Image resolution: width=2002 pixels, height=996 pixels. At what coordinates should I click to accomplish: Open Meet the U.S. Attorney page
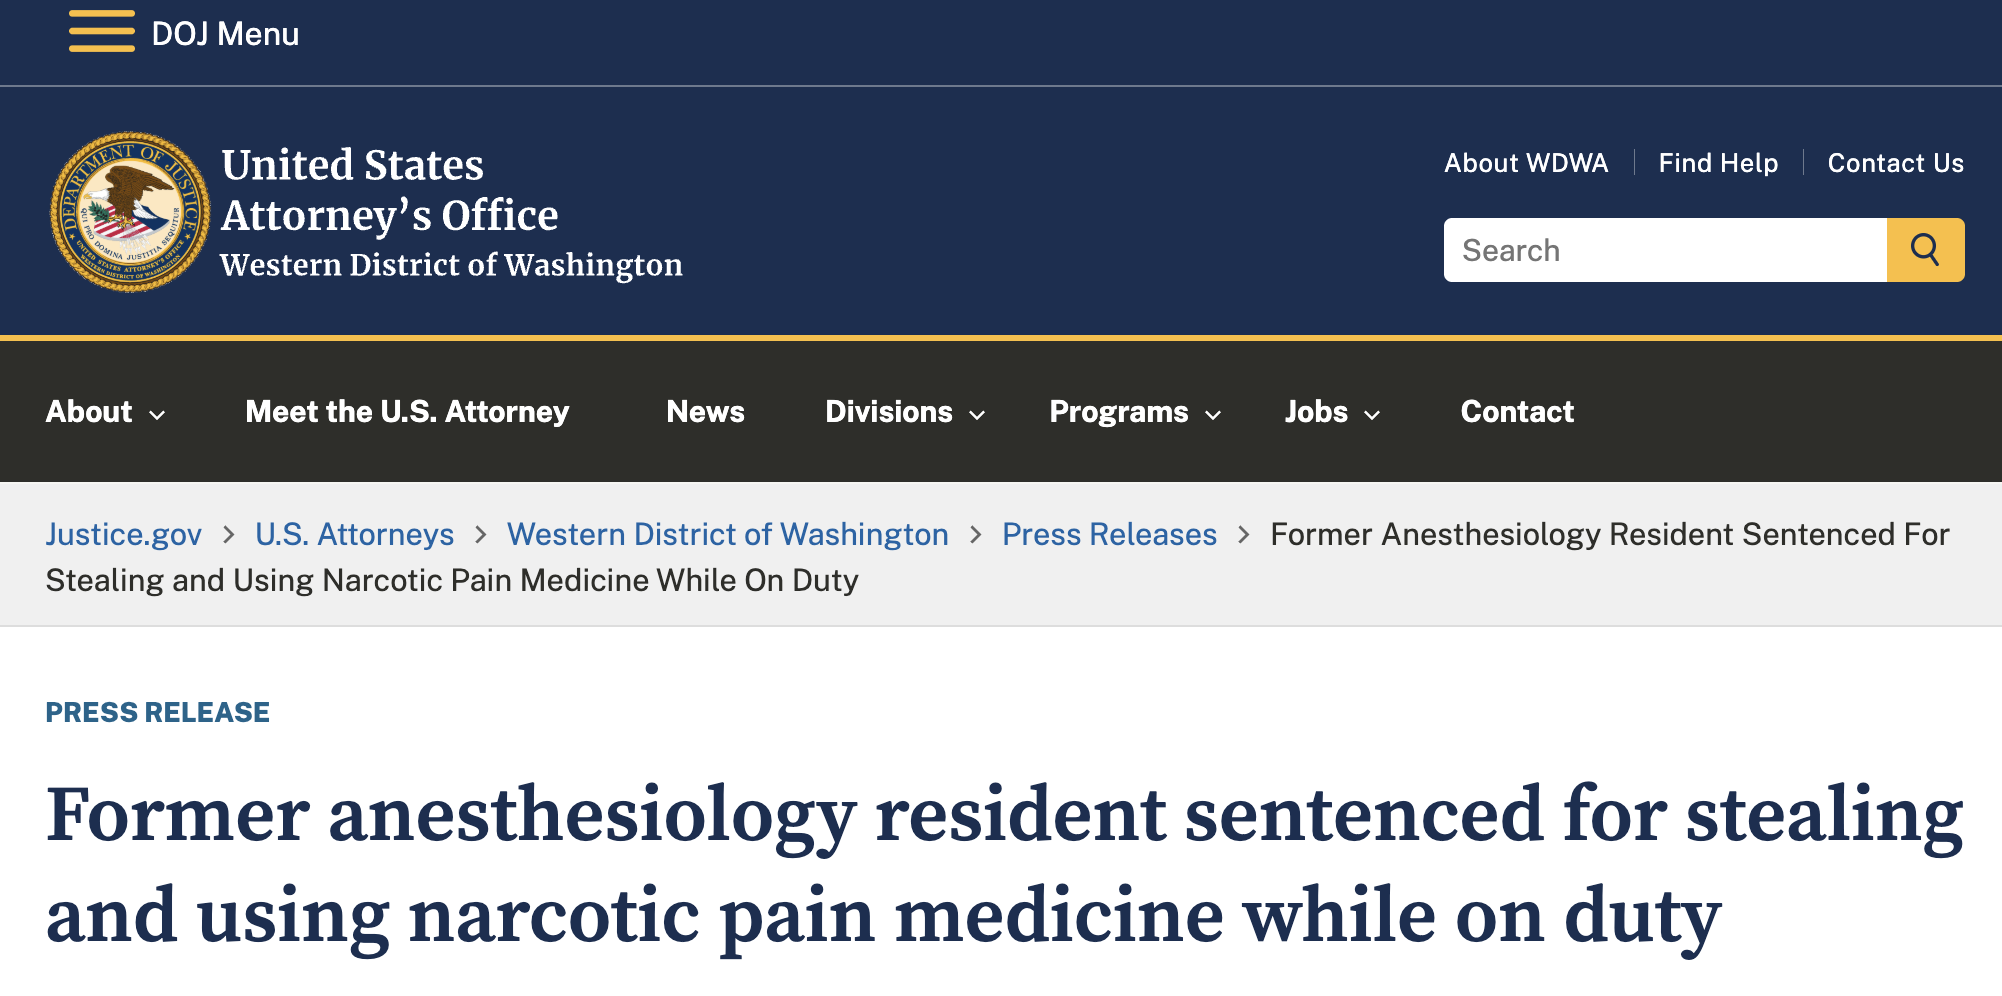coord(407,412)
